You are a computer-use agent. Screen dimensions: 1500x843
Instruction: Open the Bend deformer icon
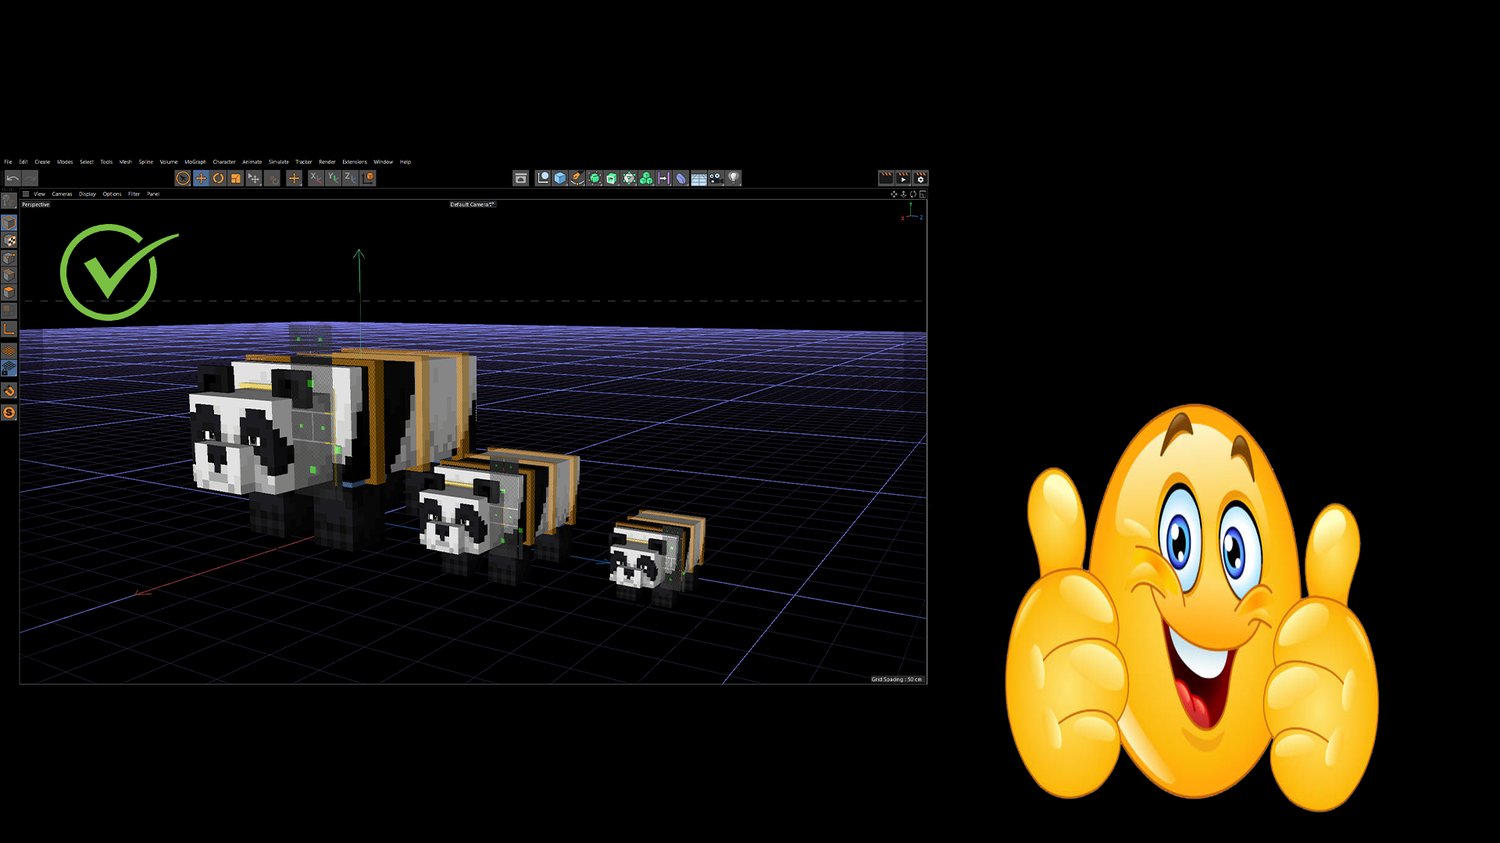(681, 178)
